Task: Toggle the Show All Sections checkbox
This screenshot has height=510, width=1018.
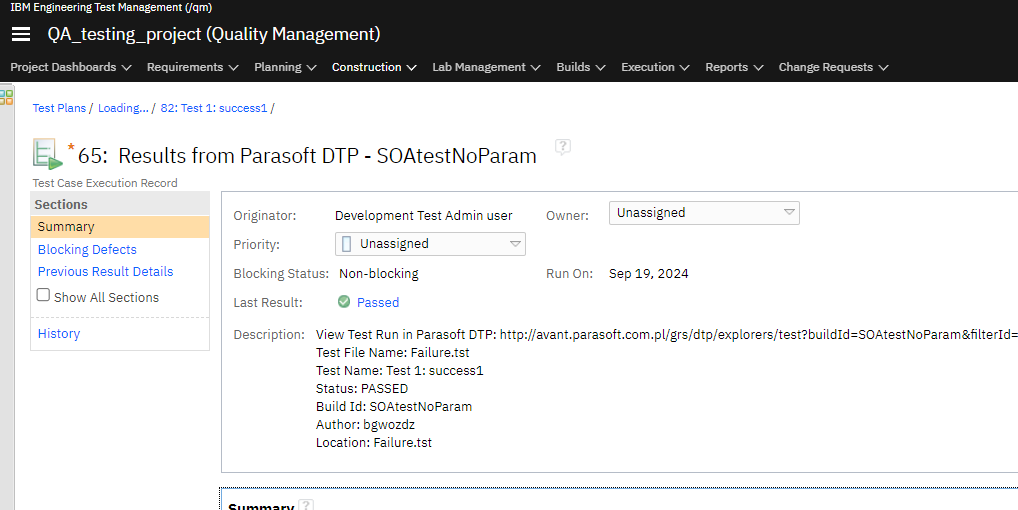Action: (43, 295)
